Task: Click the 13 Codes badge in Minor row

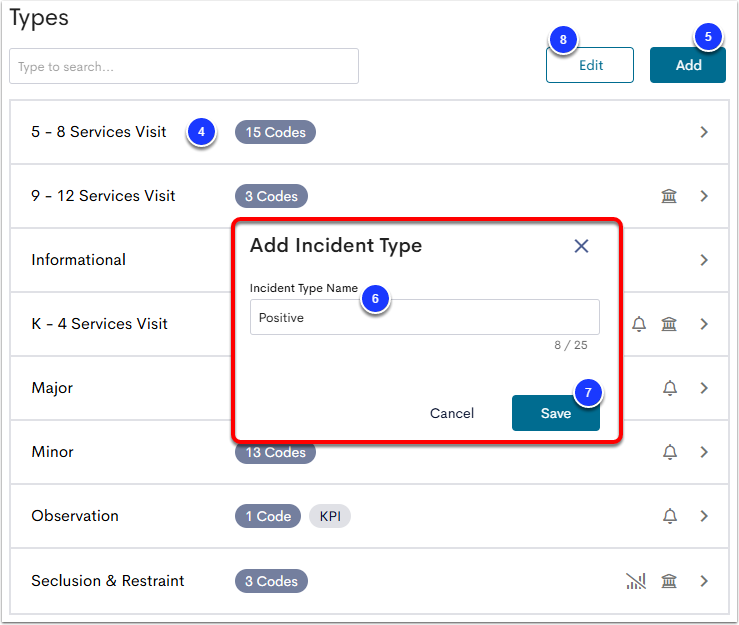Action: point(275,453)
